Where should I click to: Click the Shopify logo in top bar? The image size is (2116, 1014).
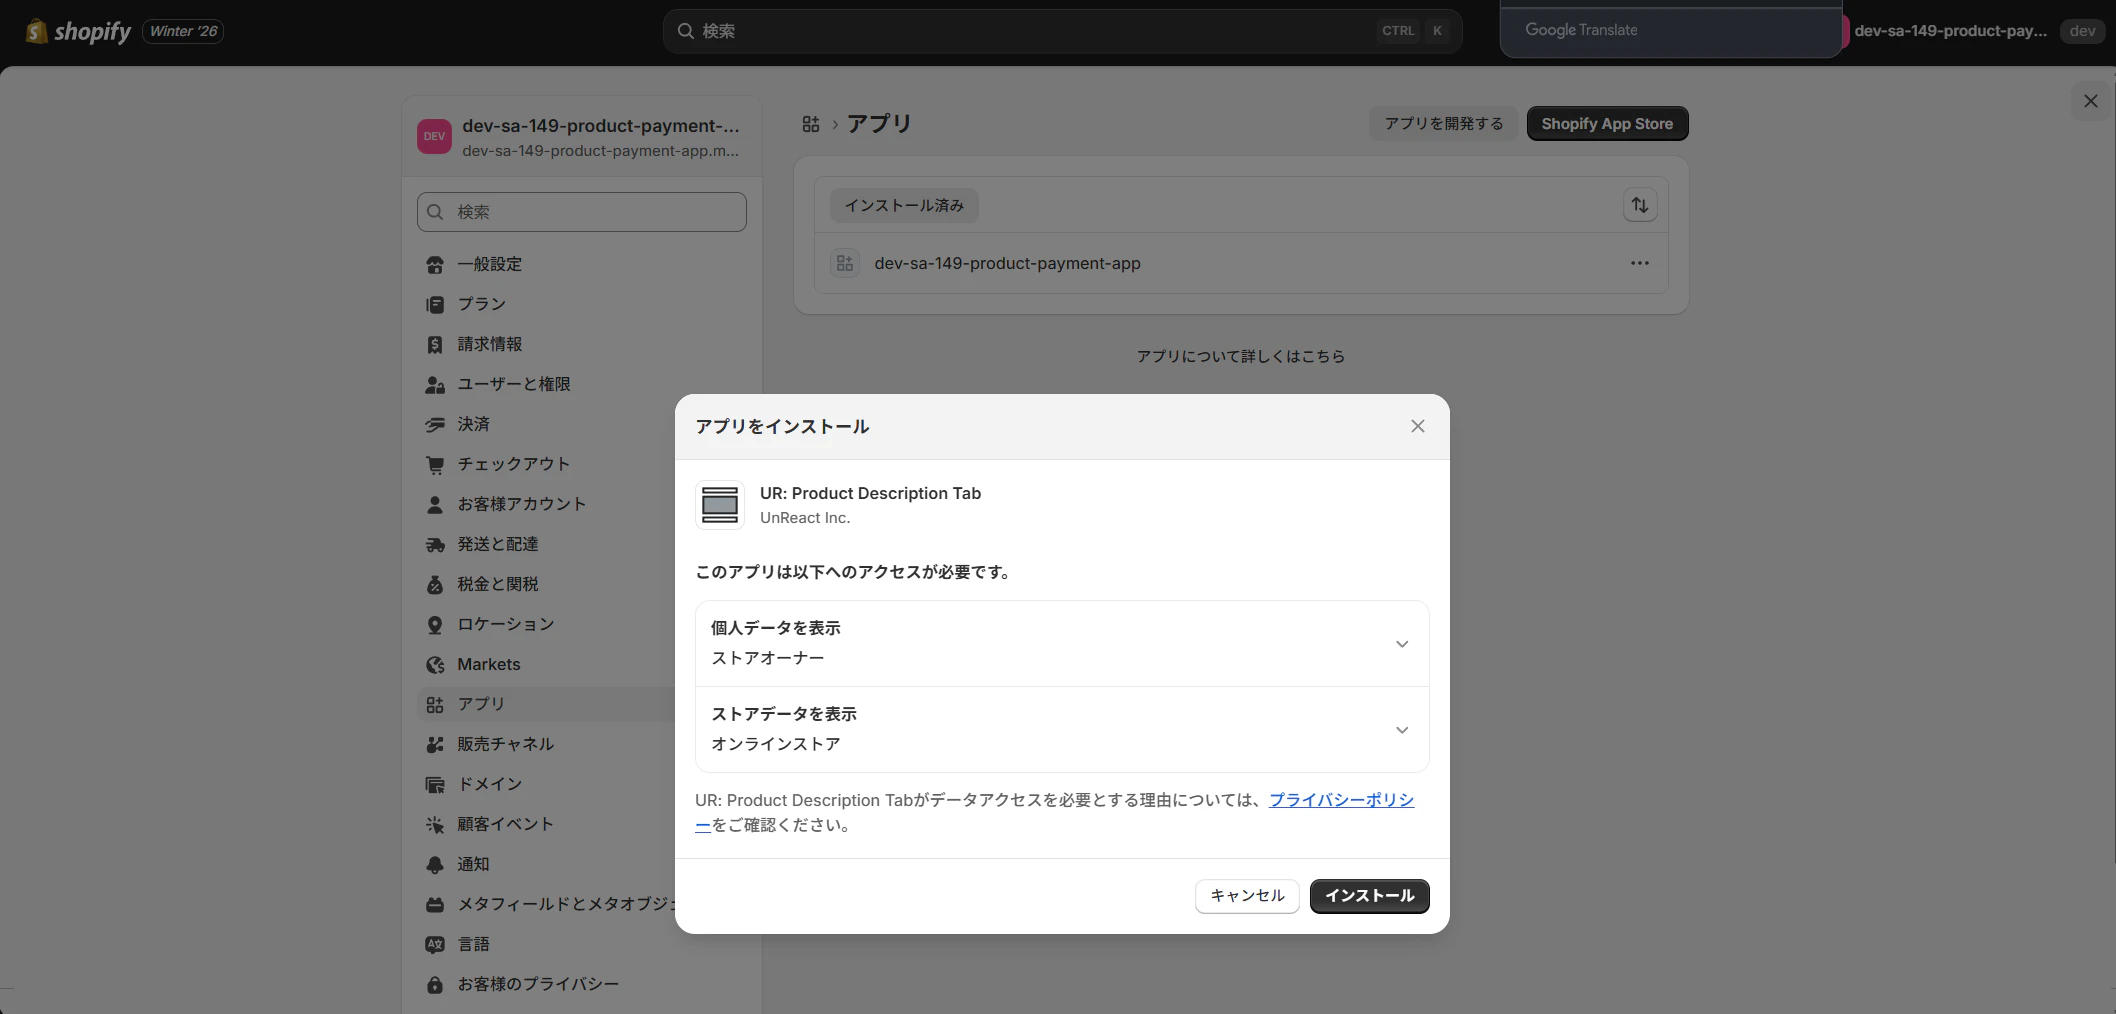[78, 31]
